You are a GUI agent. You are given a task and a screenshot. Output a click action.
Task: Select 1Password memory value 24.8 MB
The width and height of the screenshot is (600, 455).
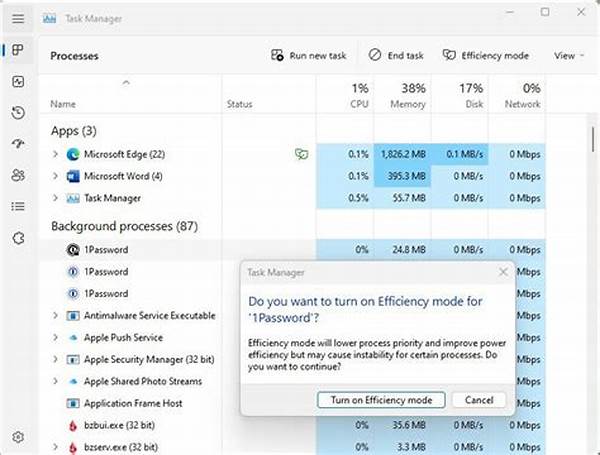(409, 250)
